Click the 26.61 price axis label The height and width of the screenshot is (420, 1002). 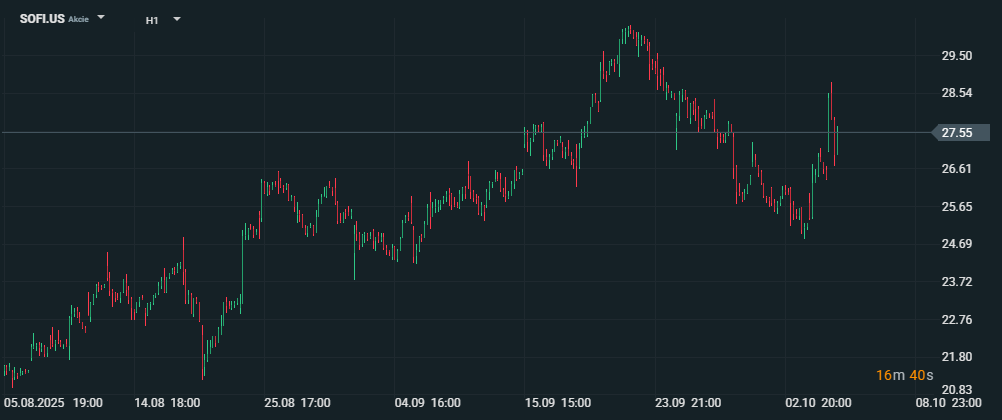(x=957, y=169)
